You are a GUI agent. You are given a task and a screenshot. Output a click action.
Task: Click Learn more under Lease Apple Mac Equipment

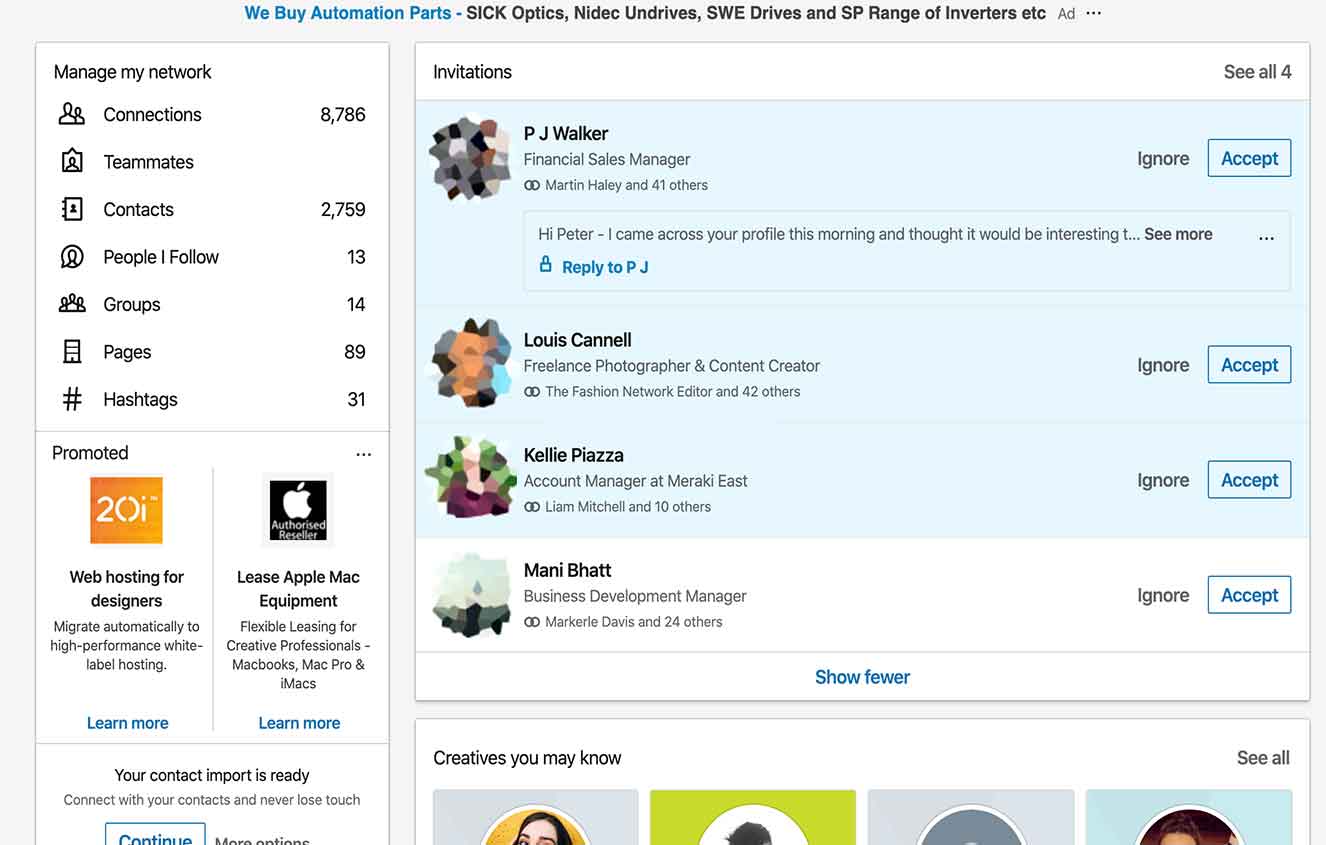point(299,723)
